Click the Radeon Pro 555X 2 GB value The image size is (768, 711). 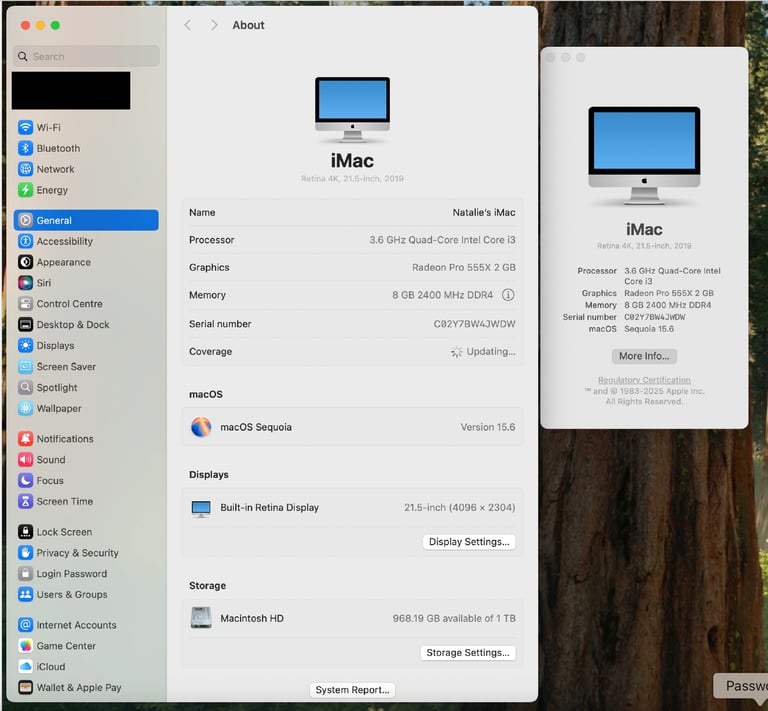tap(464, 267)
